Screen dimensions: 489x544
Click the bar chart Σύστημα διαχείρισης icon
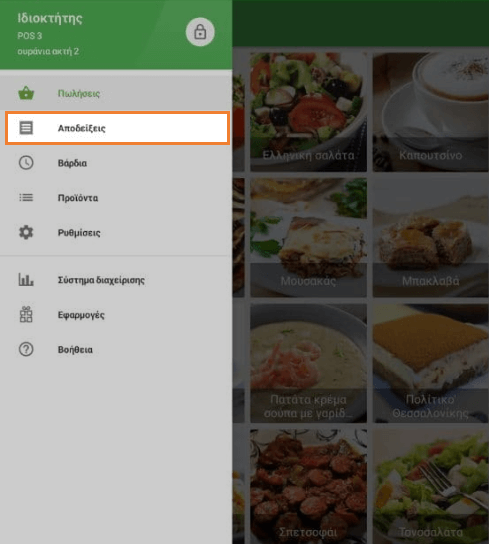click(x=26, y=280)
